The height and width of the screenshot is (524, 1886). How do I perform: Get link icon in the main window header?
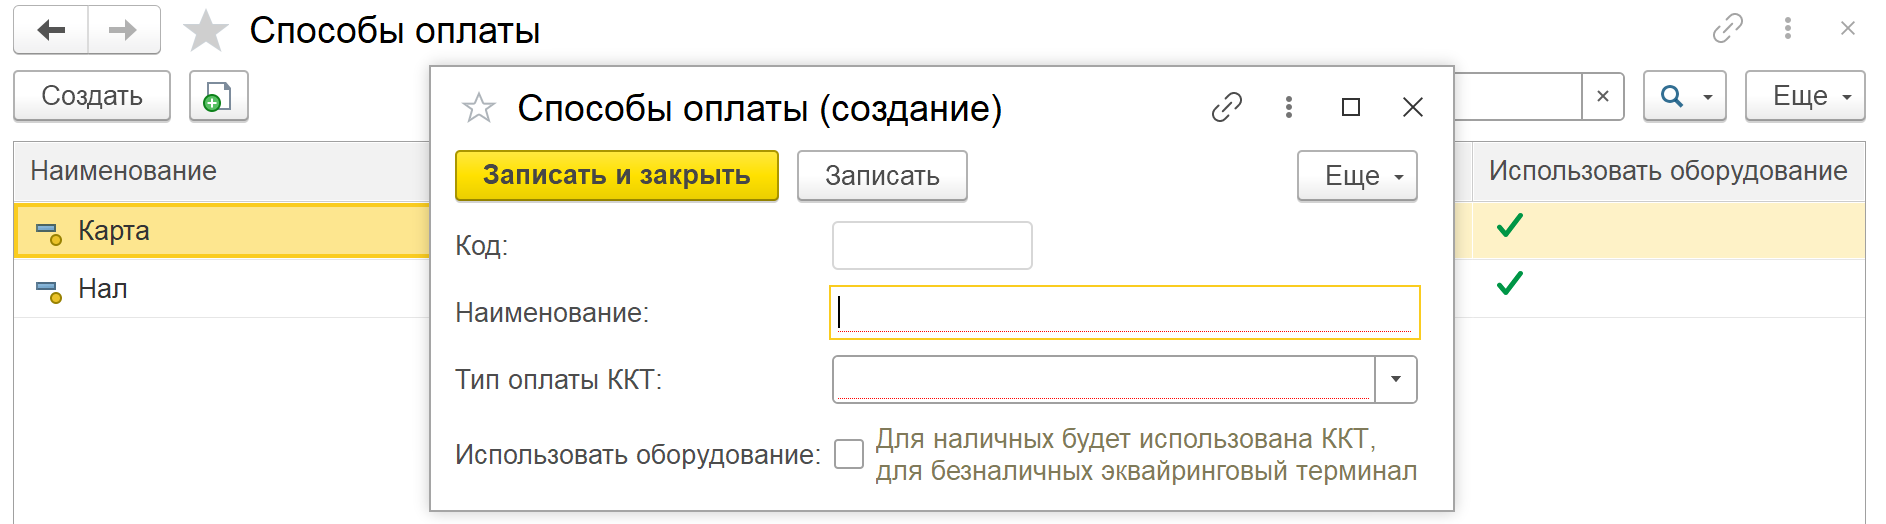[x=1728, y=28]
